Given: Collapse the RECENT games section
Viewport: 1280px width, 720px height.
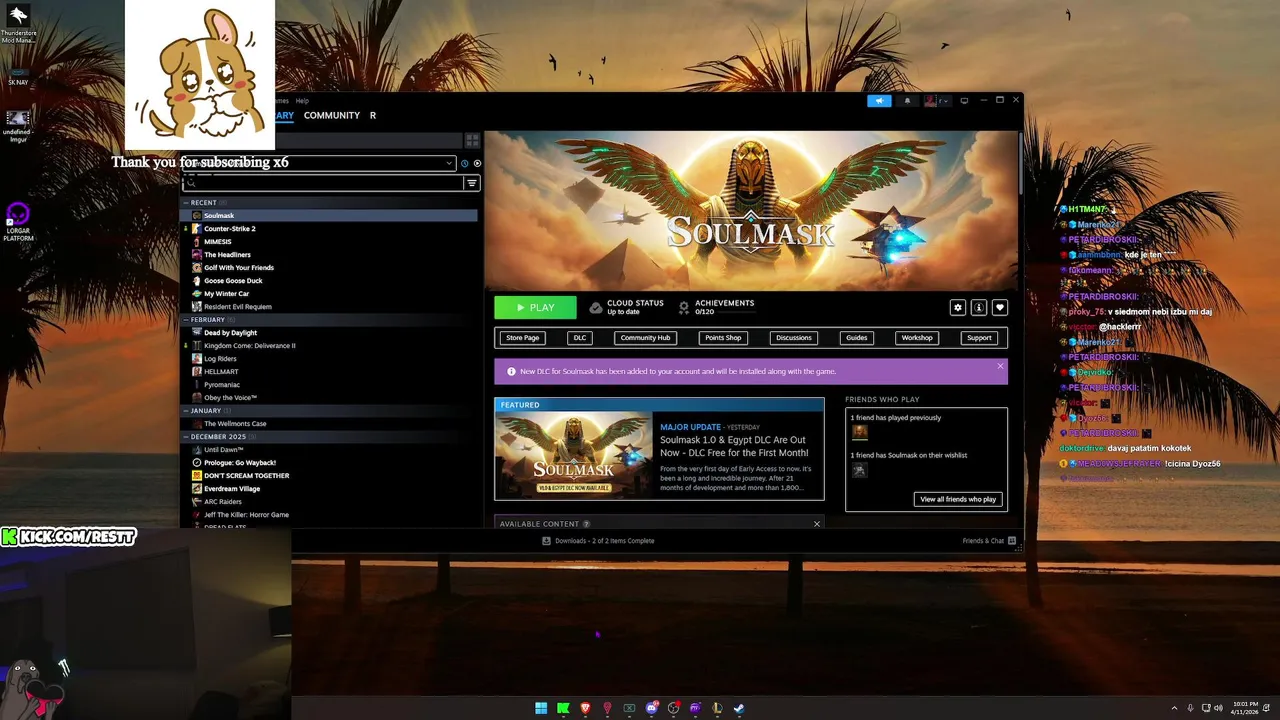Looking at the screenshot, I should tap(186, 203).
